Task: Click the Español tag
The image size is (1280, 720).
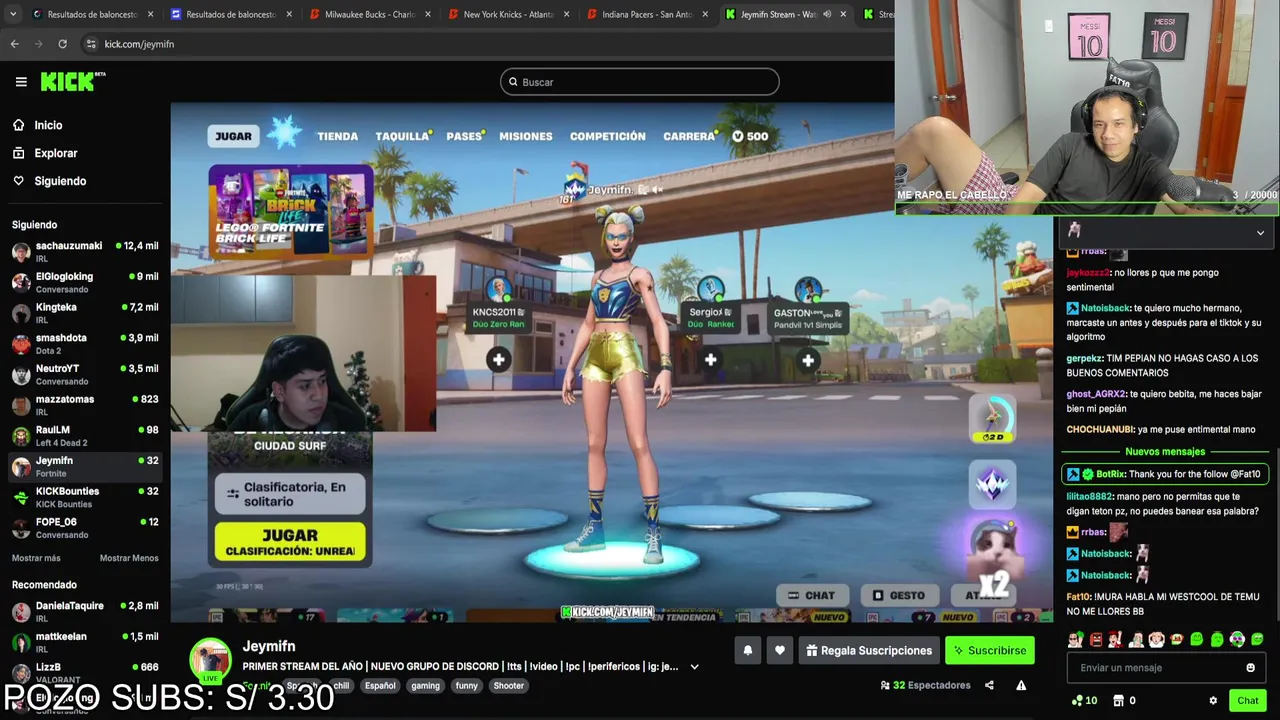Action: 380,686
